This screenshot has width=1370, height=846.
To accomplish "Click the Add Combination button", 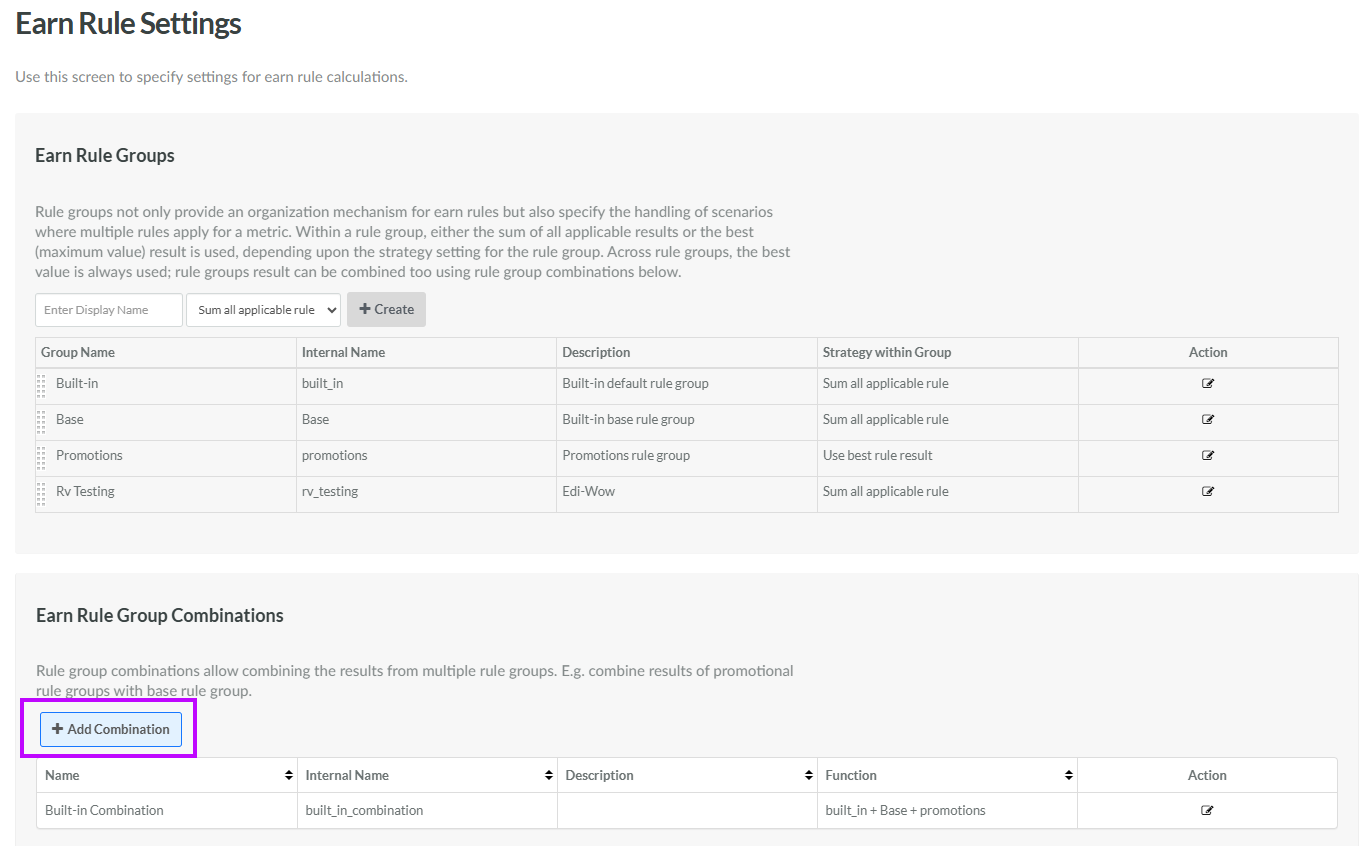I will point(111,729).
